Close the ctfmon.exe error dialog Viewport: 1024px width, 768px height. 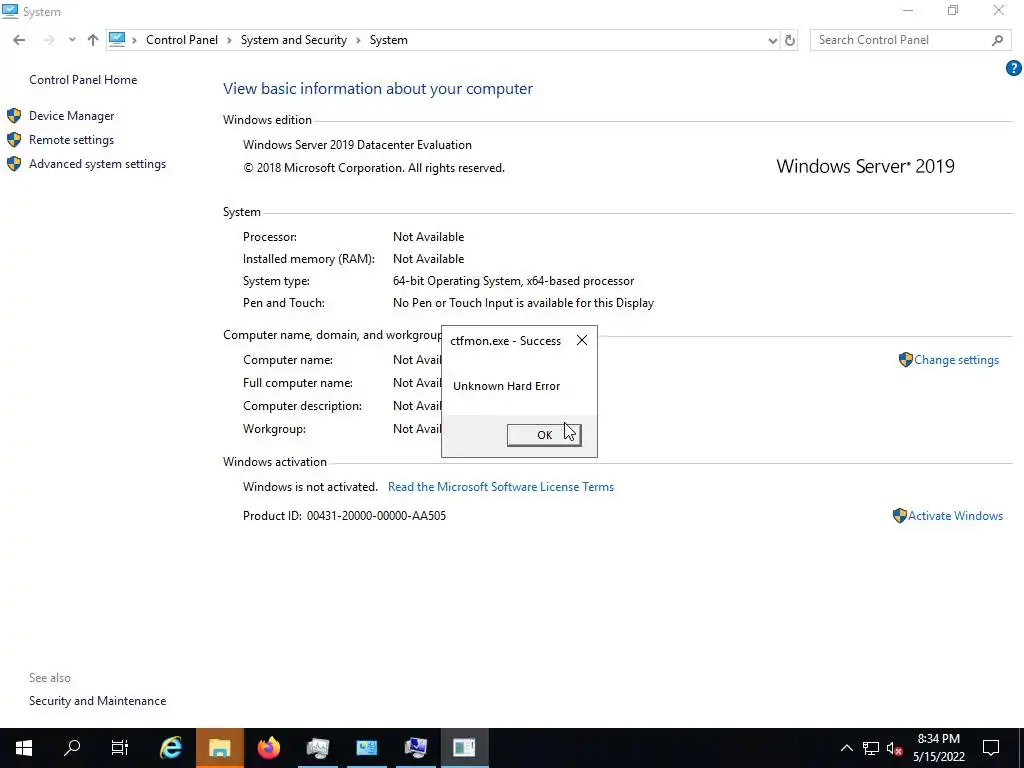point(582,340)
